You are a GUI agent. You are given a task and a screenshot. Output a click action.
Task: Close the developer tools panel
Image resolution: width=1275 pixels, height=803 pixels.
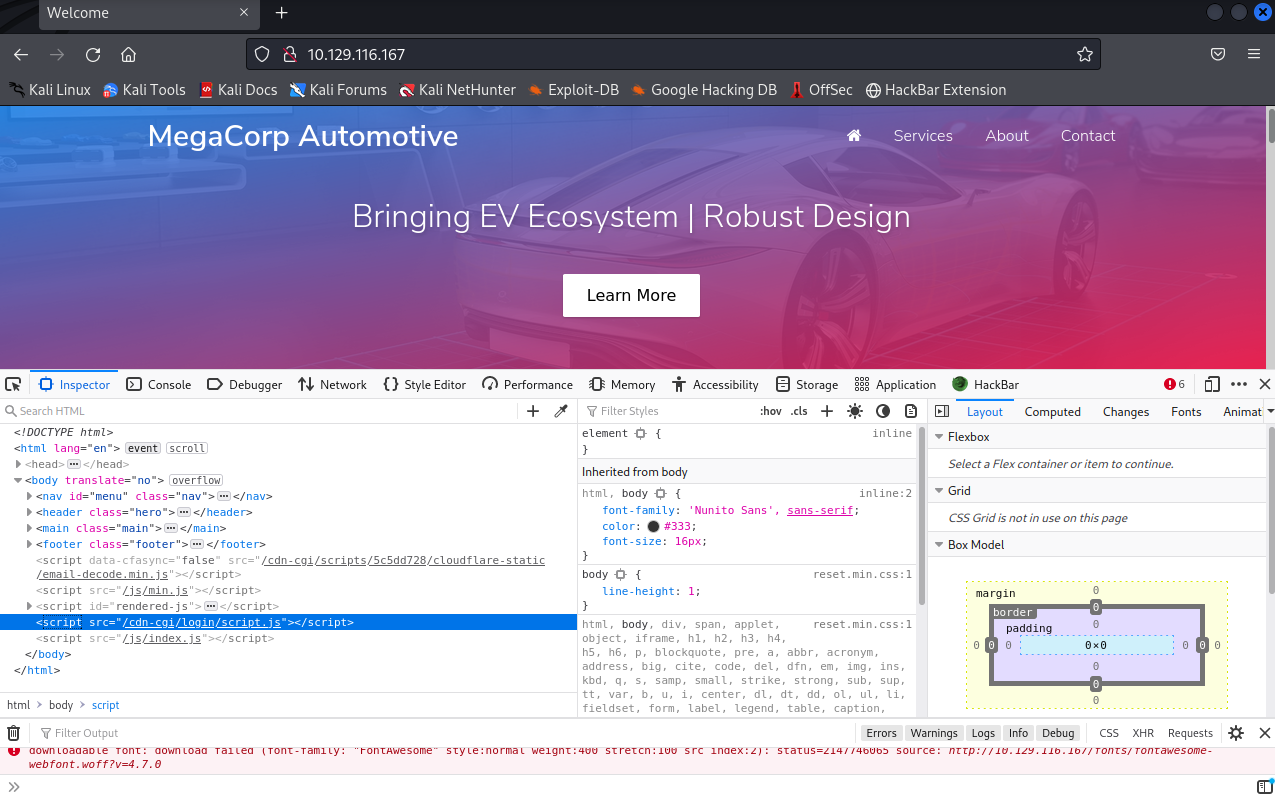(x=1264, y=384)
